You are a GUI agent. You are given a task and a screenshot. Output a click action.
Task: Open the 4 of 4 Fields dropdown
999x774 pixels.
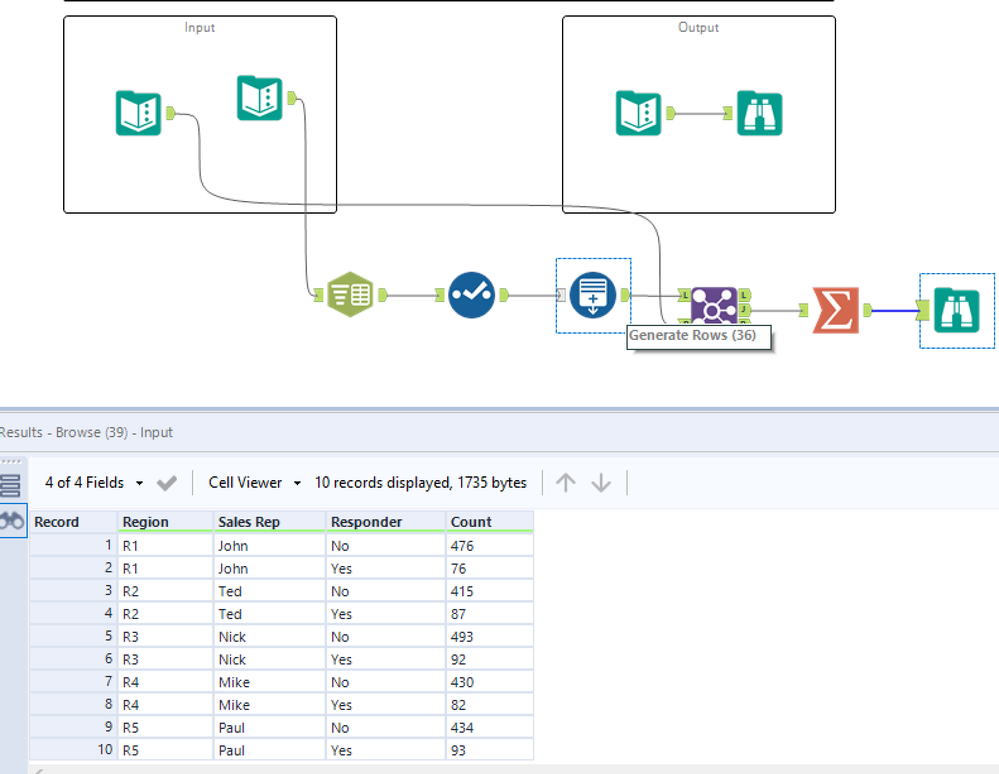tap(94, 482)
